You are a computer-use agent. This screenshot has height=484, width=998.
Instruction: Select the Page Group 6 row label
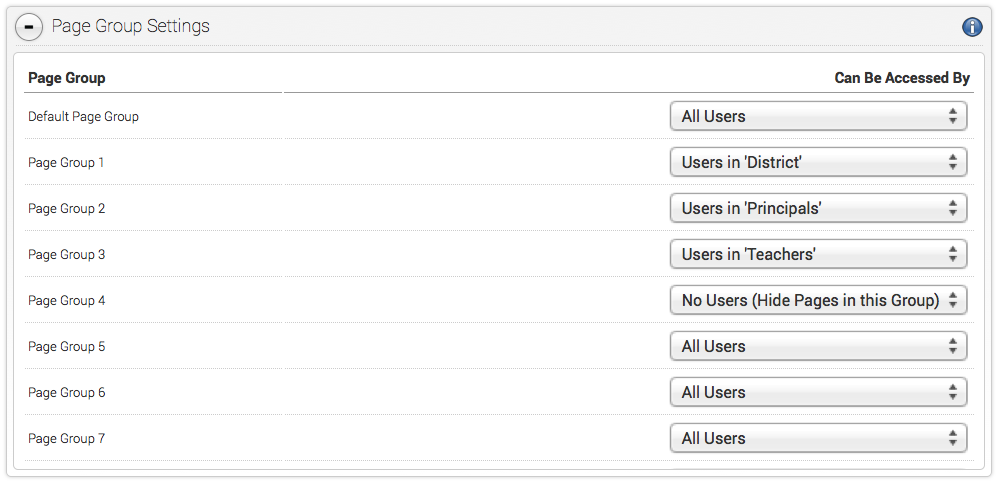(x=67, y=393)
